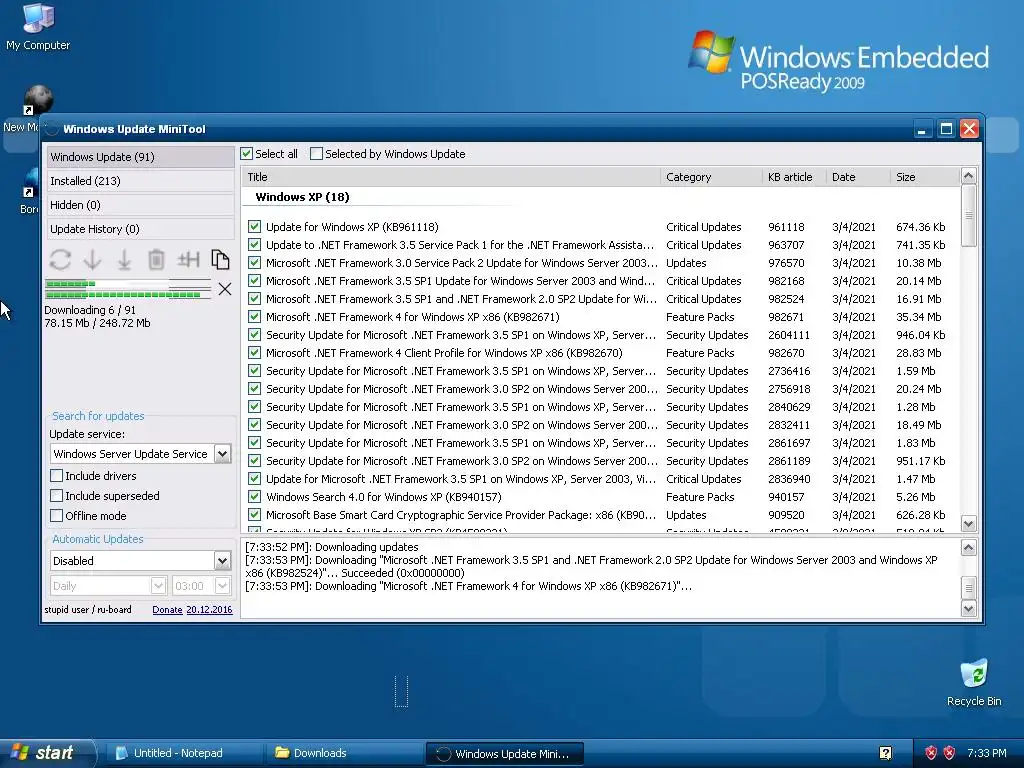Viewport: 1024px width, 768px height.
Task: Click the start button on the taskbar
Action: pos(47,753)
